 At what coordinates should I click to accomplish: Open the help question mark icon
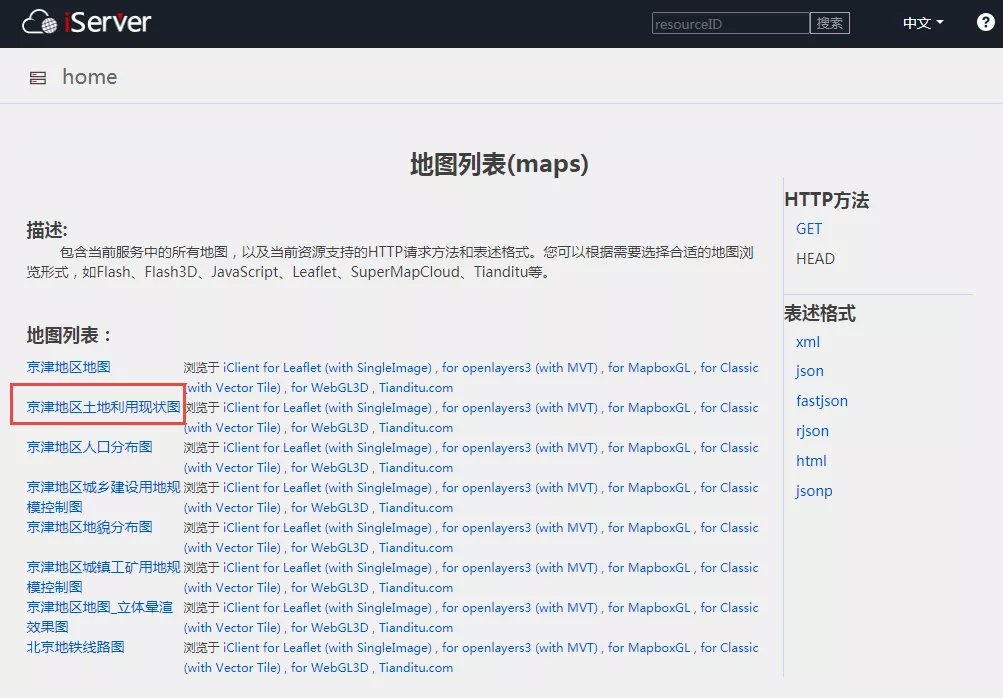coord(985,22)
